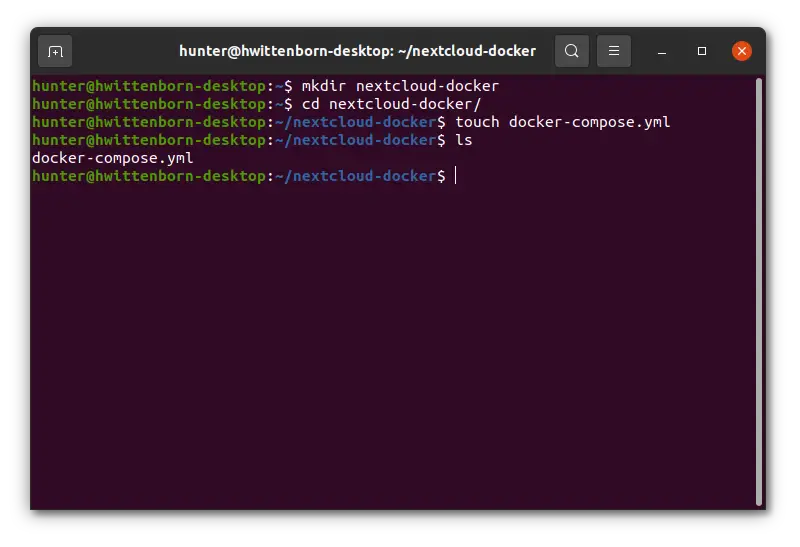Click the 'mkdir nextcloud-docker' command text
The height and width of the screenshot is (547, 800).
tap(400, 86)
